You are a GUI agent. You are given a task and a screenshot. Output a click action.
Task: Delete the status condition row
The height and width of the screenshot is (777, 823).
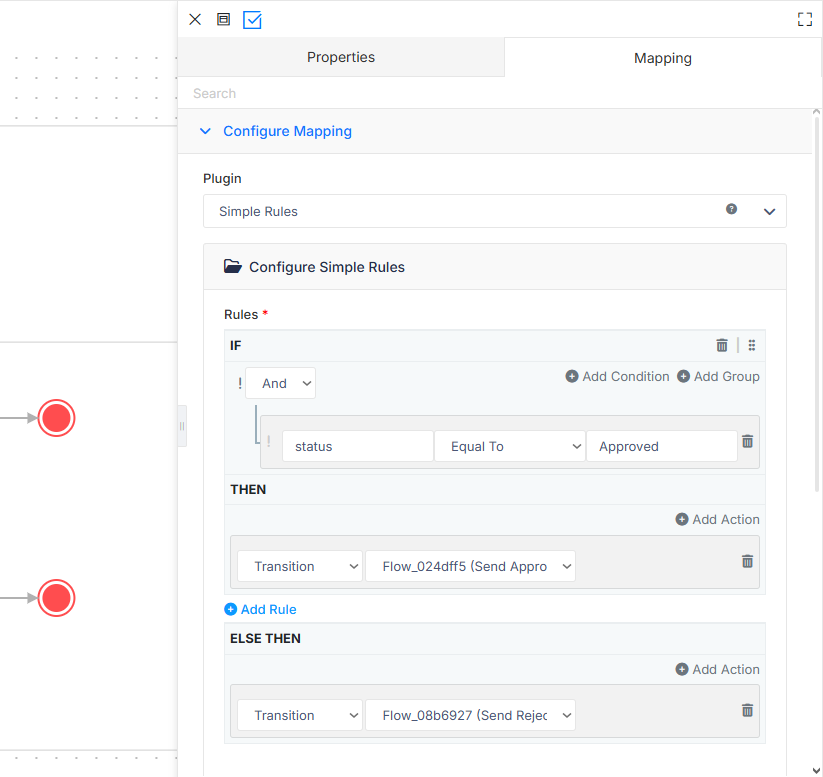[747, 442]
